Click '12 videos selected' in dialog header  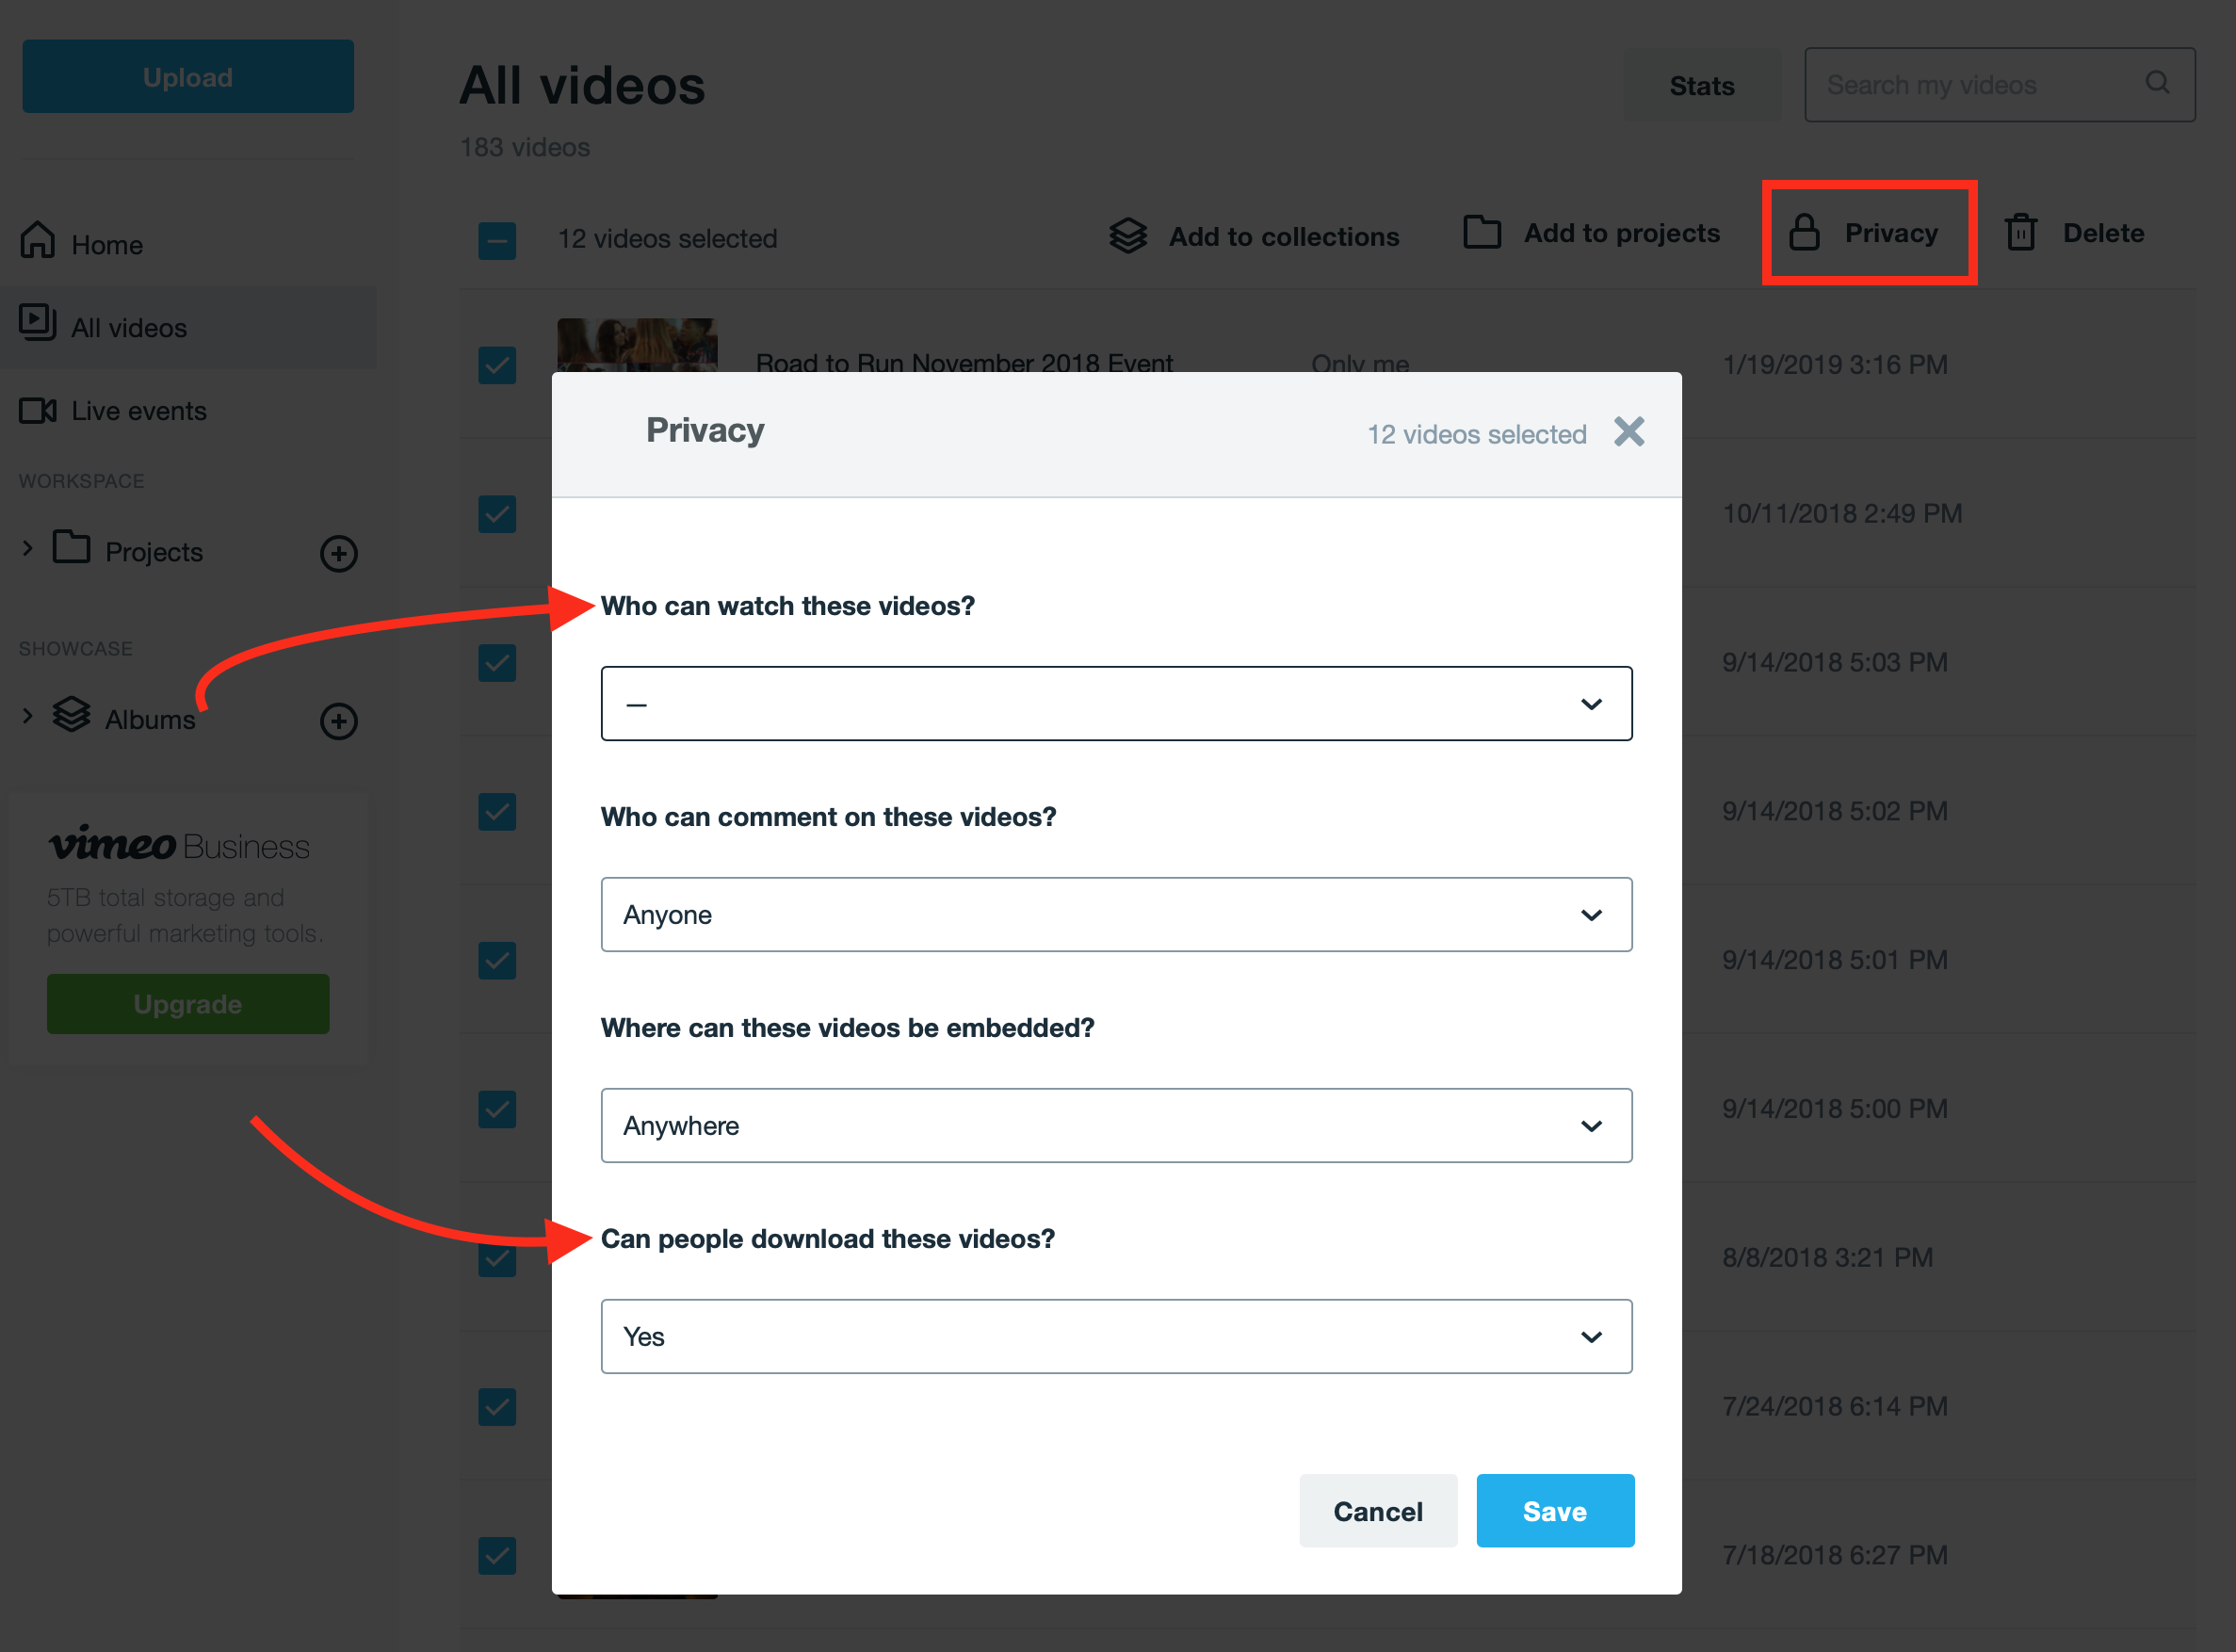pyautogui.click(x=1477, y=435)
